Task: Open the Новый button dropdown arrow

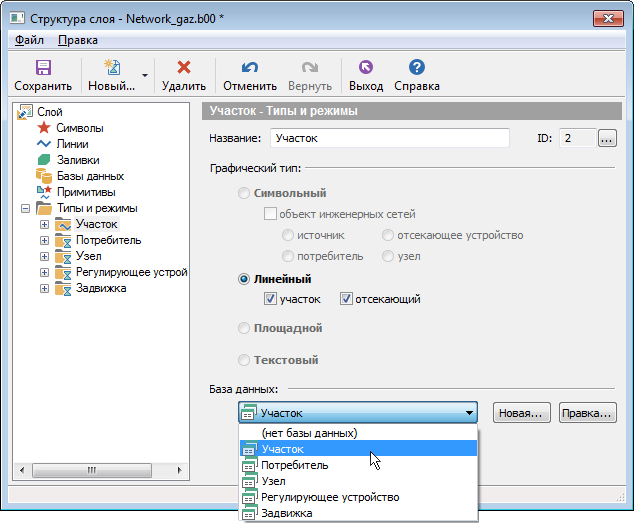Action: point(146,75)
